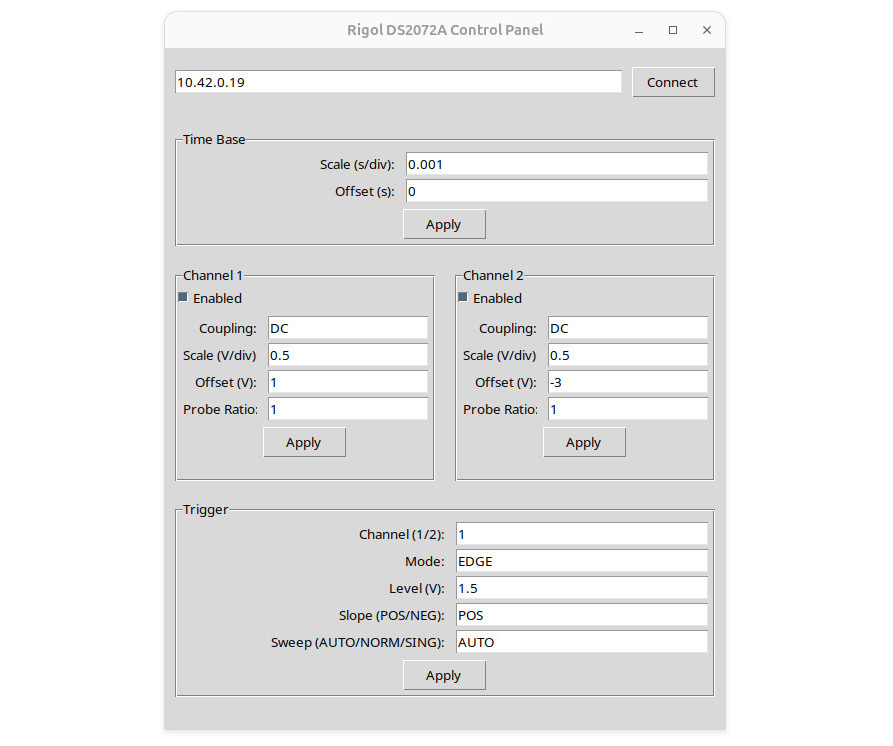Focus the IP address field 10.42.0.19
Viewport: 893px width, 746px height.
(x=398, y=82)
